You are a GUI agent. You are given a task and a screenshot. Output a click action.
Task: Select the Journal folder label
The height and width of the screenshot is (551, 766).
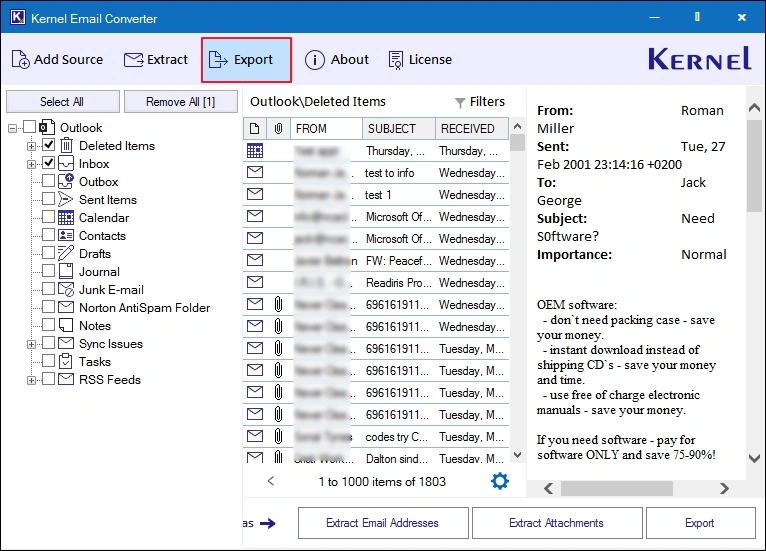[x=99, y=272]
